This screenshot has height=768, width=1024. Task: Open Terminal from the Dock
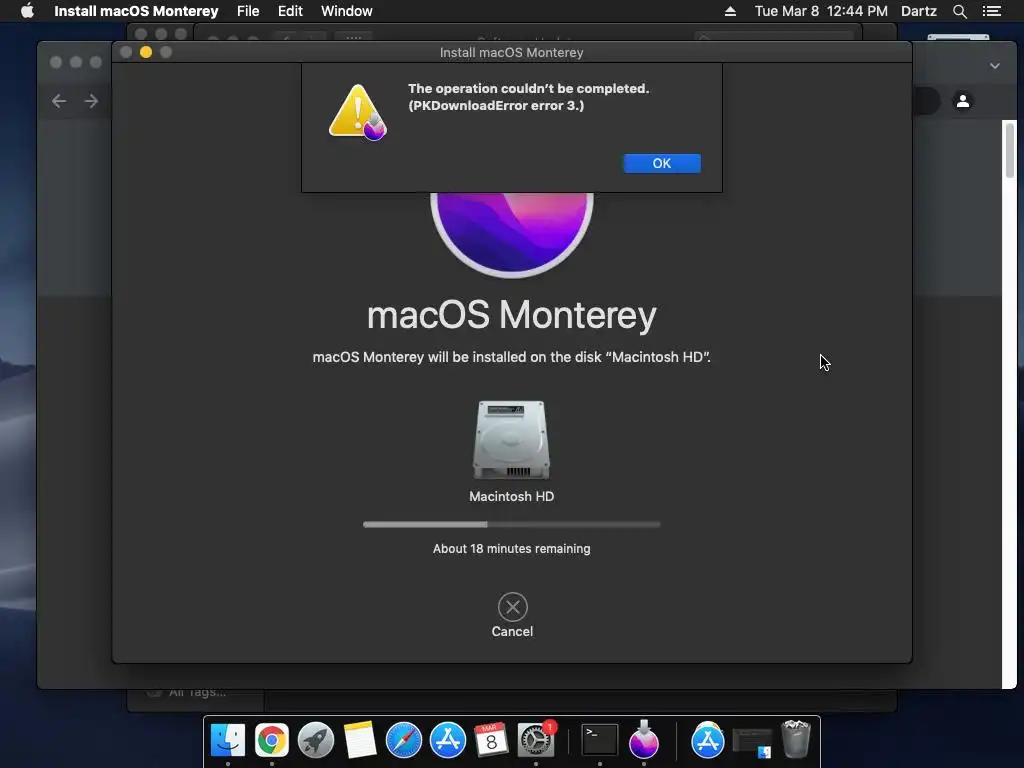click(x=600, y=740)
